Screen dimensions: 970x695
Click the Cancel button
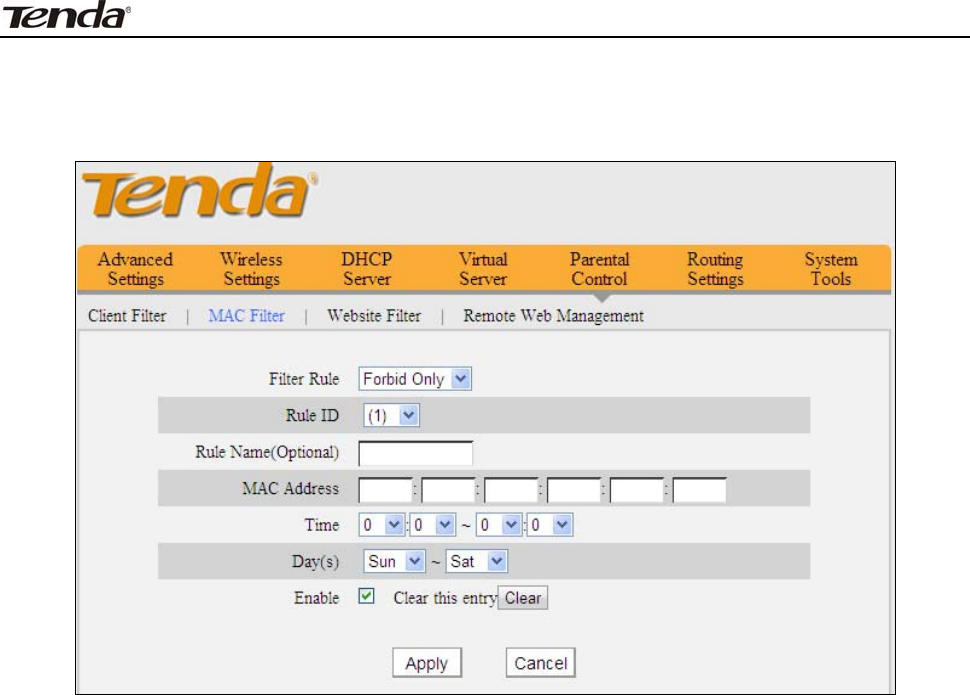coord(541,663)
